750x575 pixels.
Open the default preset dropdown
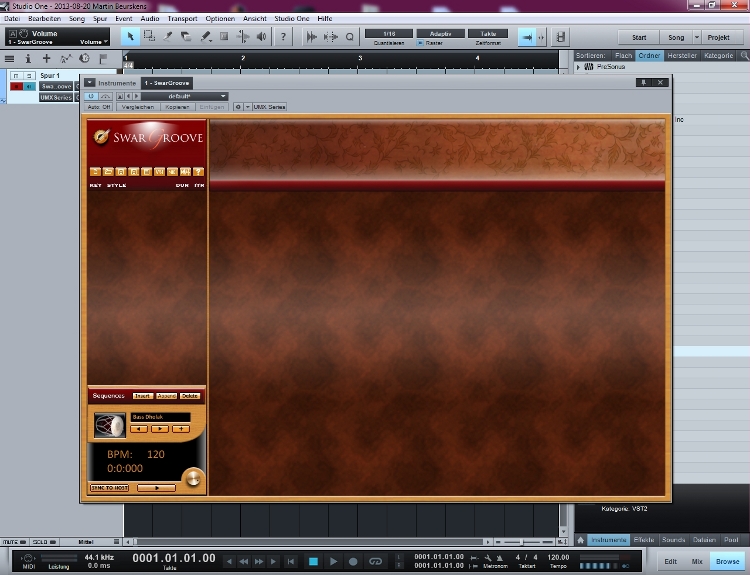point(184,96)
